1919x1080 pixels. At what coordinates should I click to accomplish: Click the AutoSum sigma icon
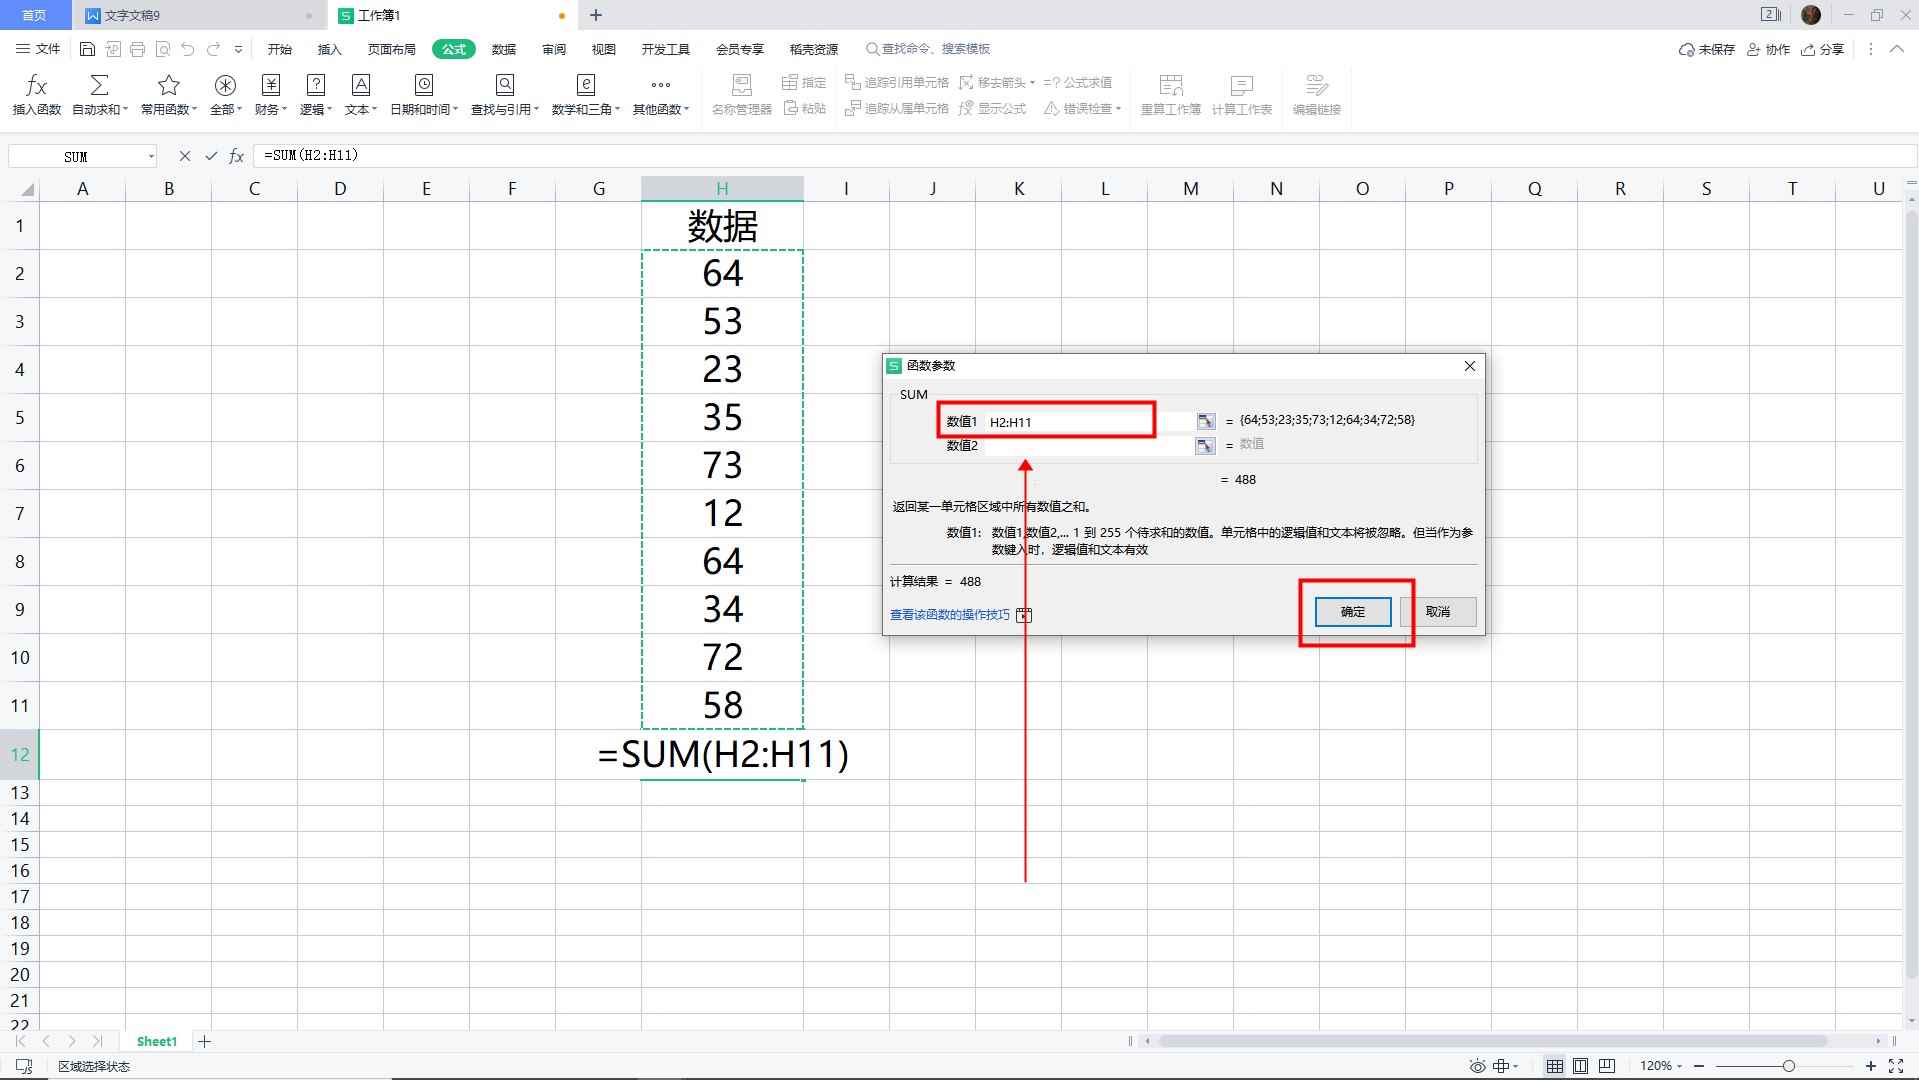99,94
